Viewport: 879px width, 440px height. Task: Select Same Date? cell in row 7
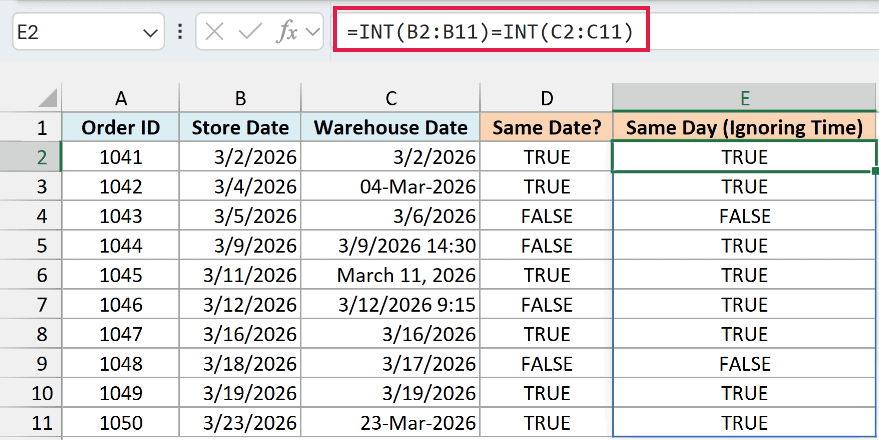coord(546,305)
